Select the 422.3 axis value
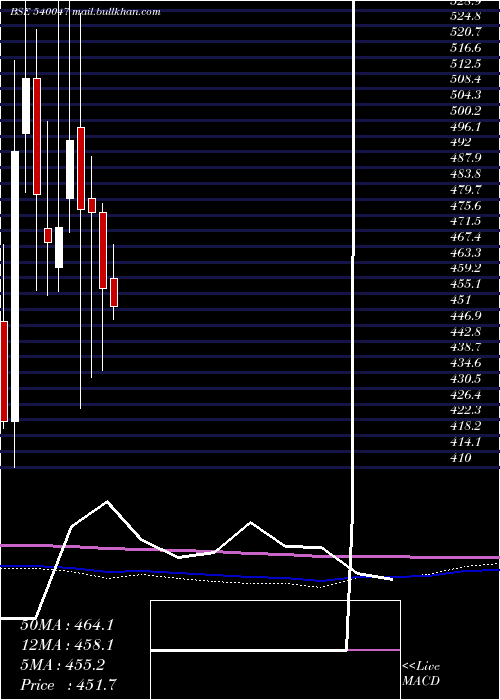Screen dimensions: 500x700 pyautogui.click(x=466, y=410)
